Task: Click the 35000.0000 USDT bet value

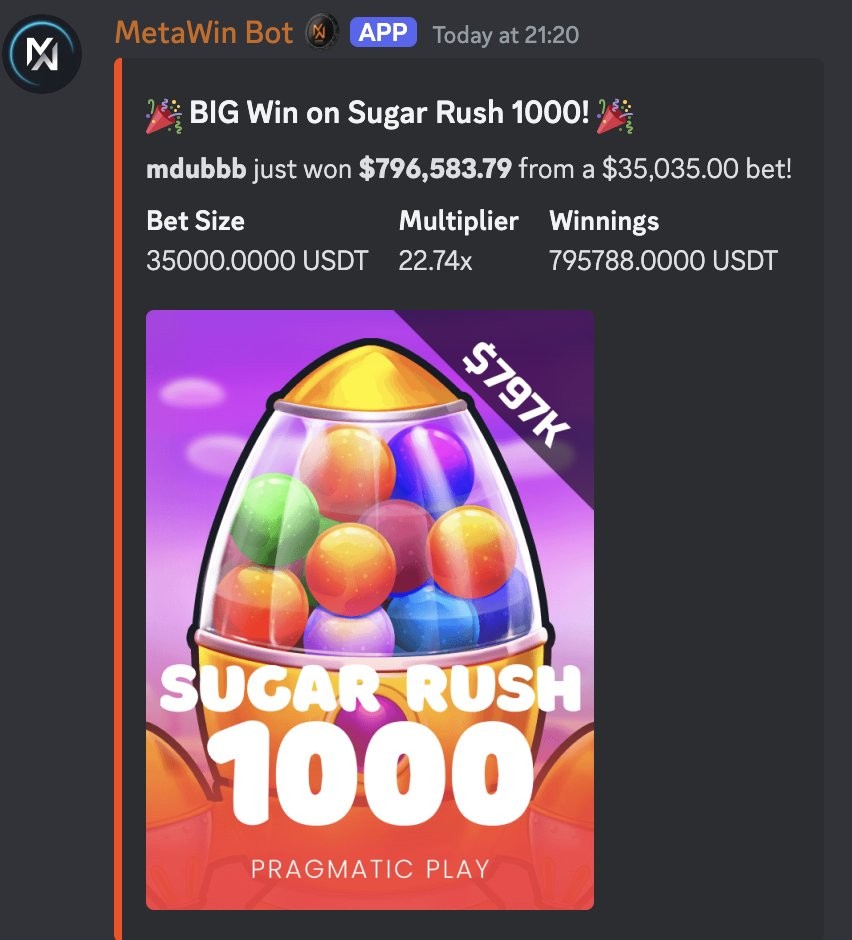Action: (x=257, y=261)
